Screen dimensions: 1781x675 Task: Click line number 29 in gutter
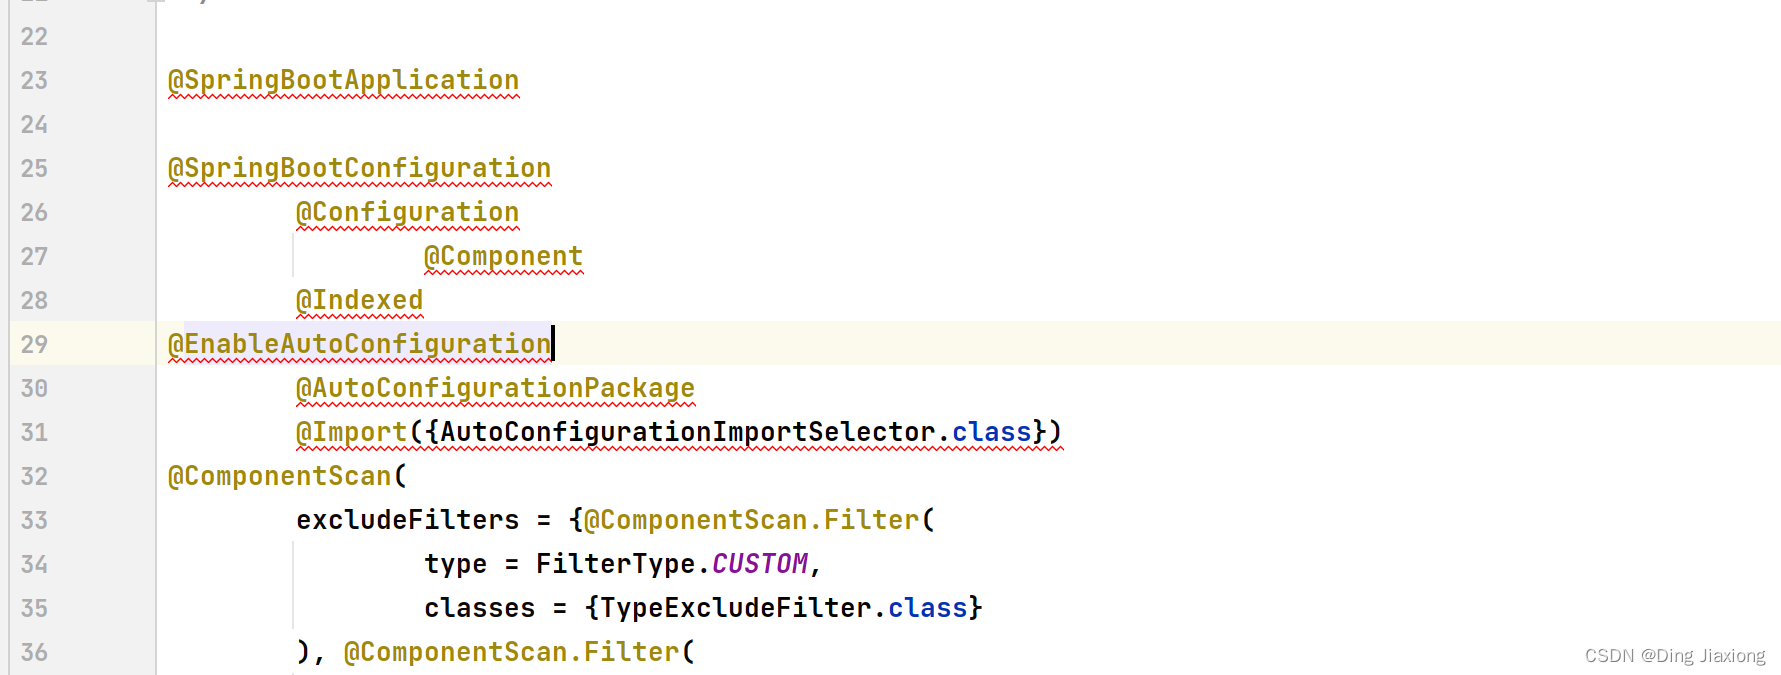click(x=34, y=344)
